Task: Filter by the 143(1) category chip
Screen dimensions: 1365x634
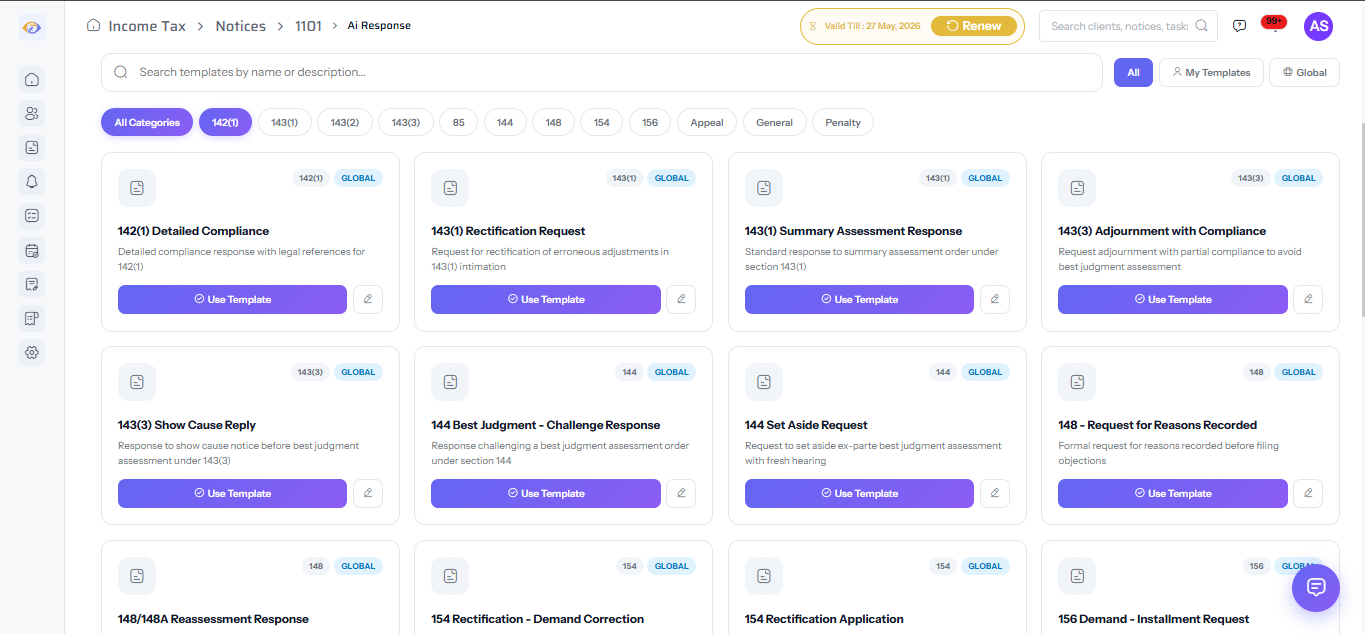Action: [x=285, y=122]
